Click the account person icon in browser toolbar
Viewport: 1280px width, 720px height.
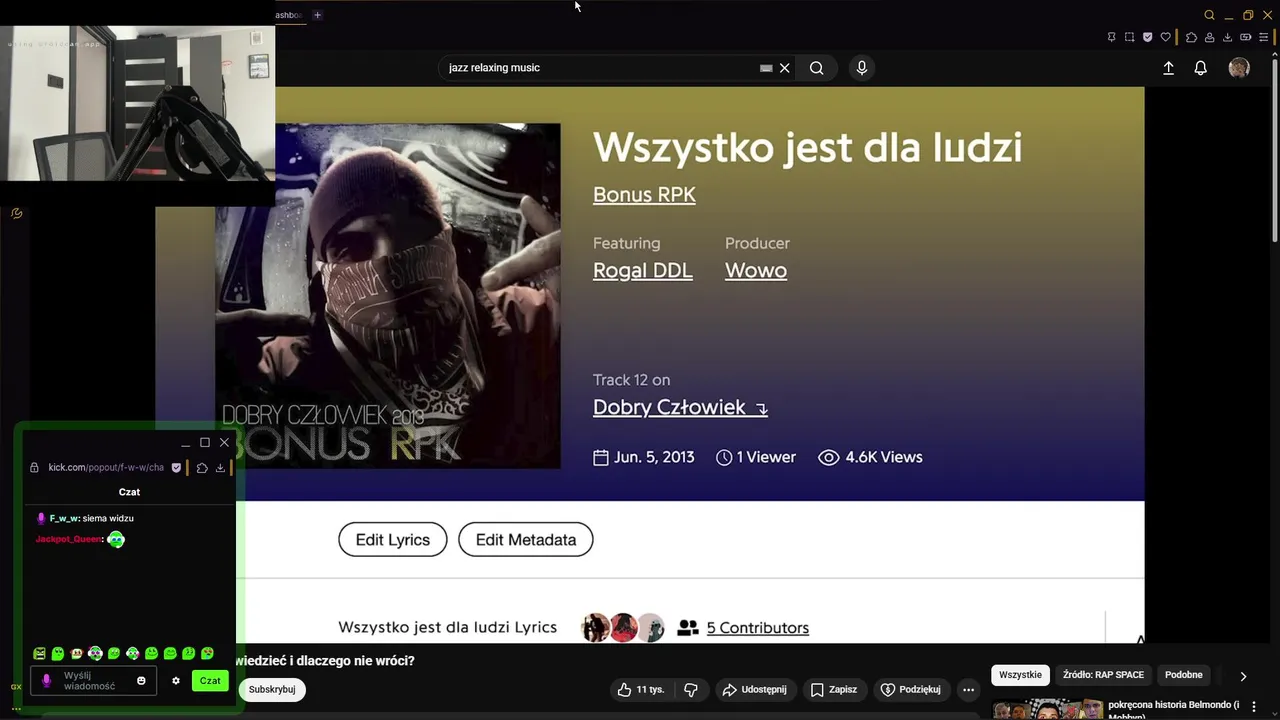click(1209, 37)
